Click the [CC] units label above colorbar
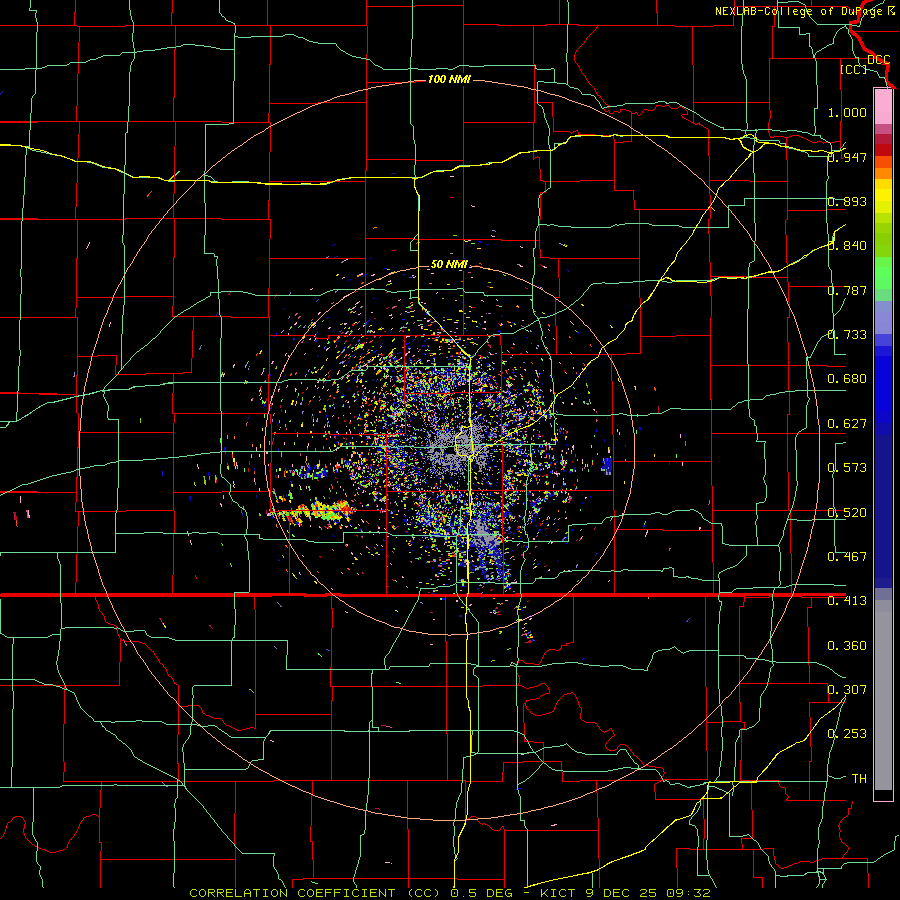Viewport: 900px width, 900px height. pyautogui.click(x=854, y=69)
